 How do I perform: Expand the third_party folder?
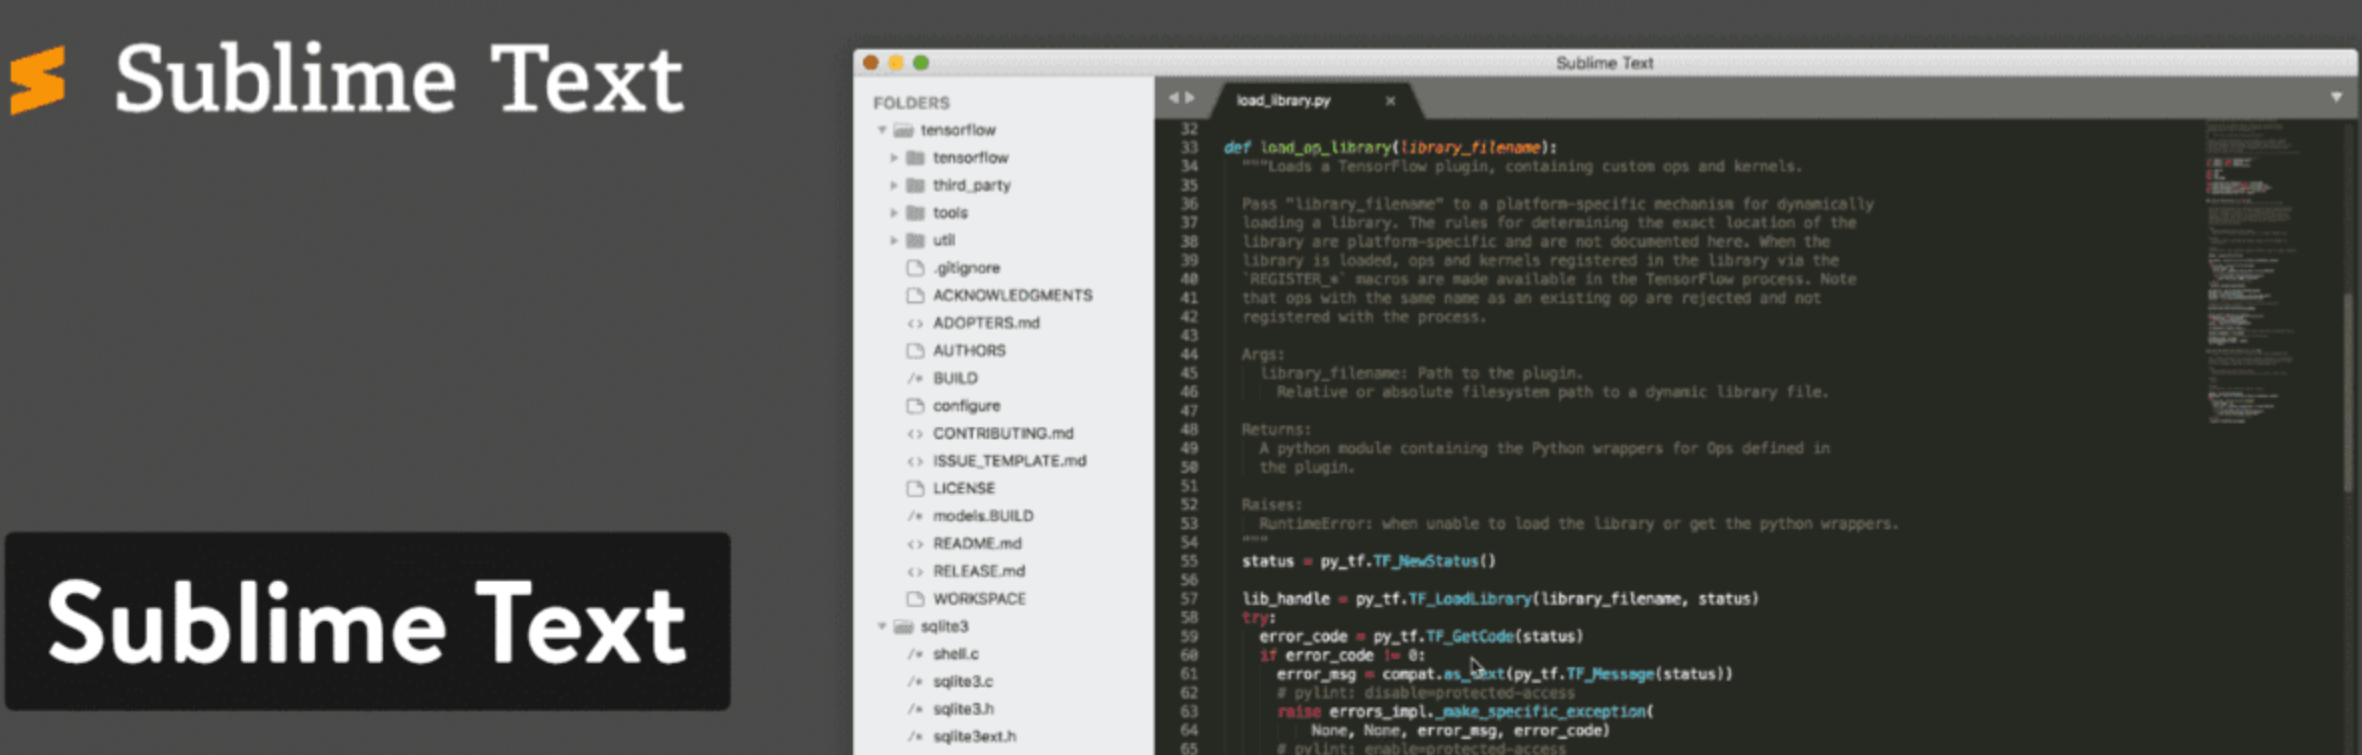[x=894, y=185]
